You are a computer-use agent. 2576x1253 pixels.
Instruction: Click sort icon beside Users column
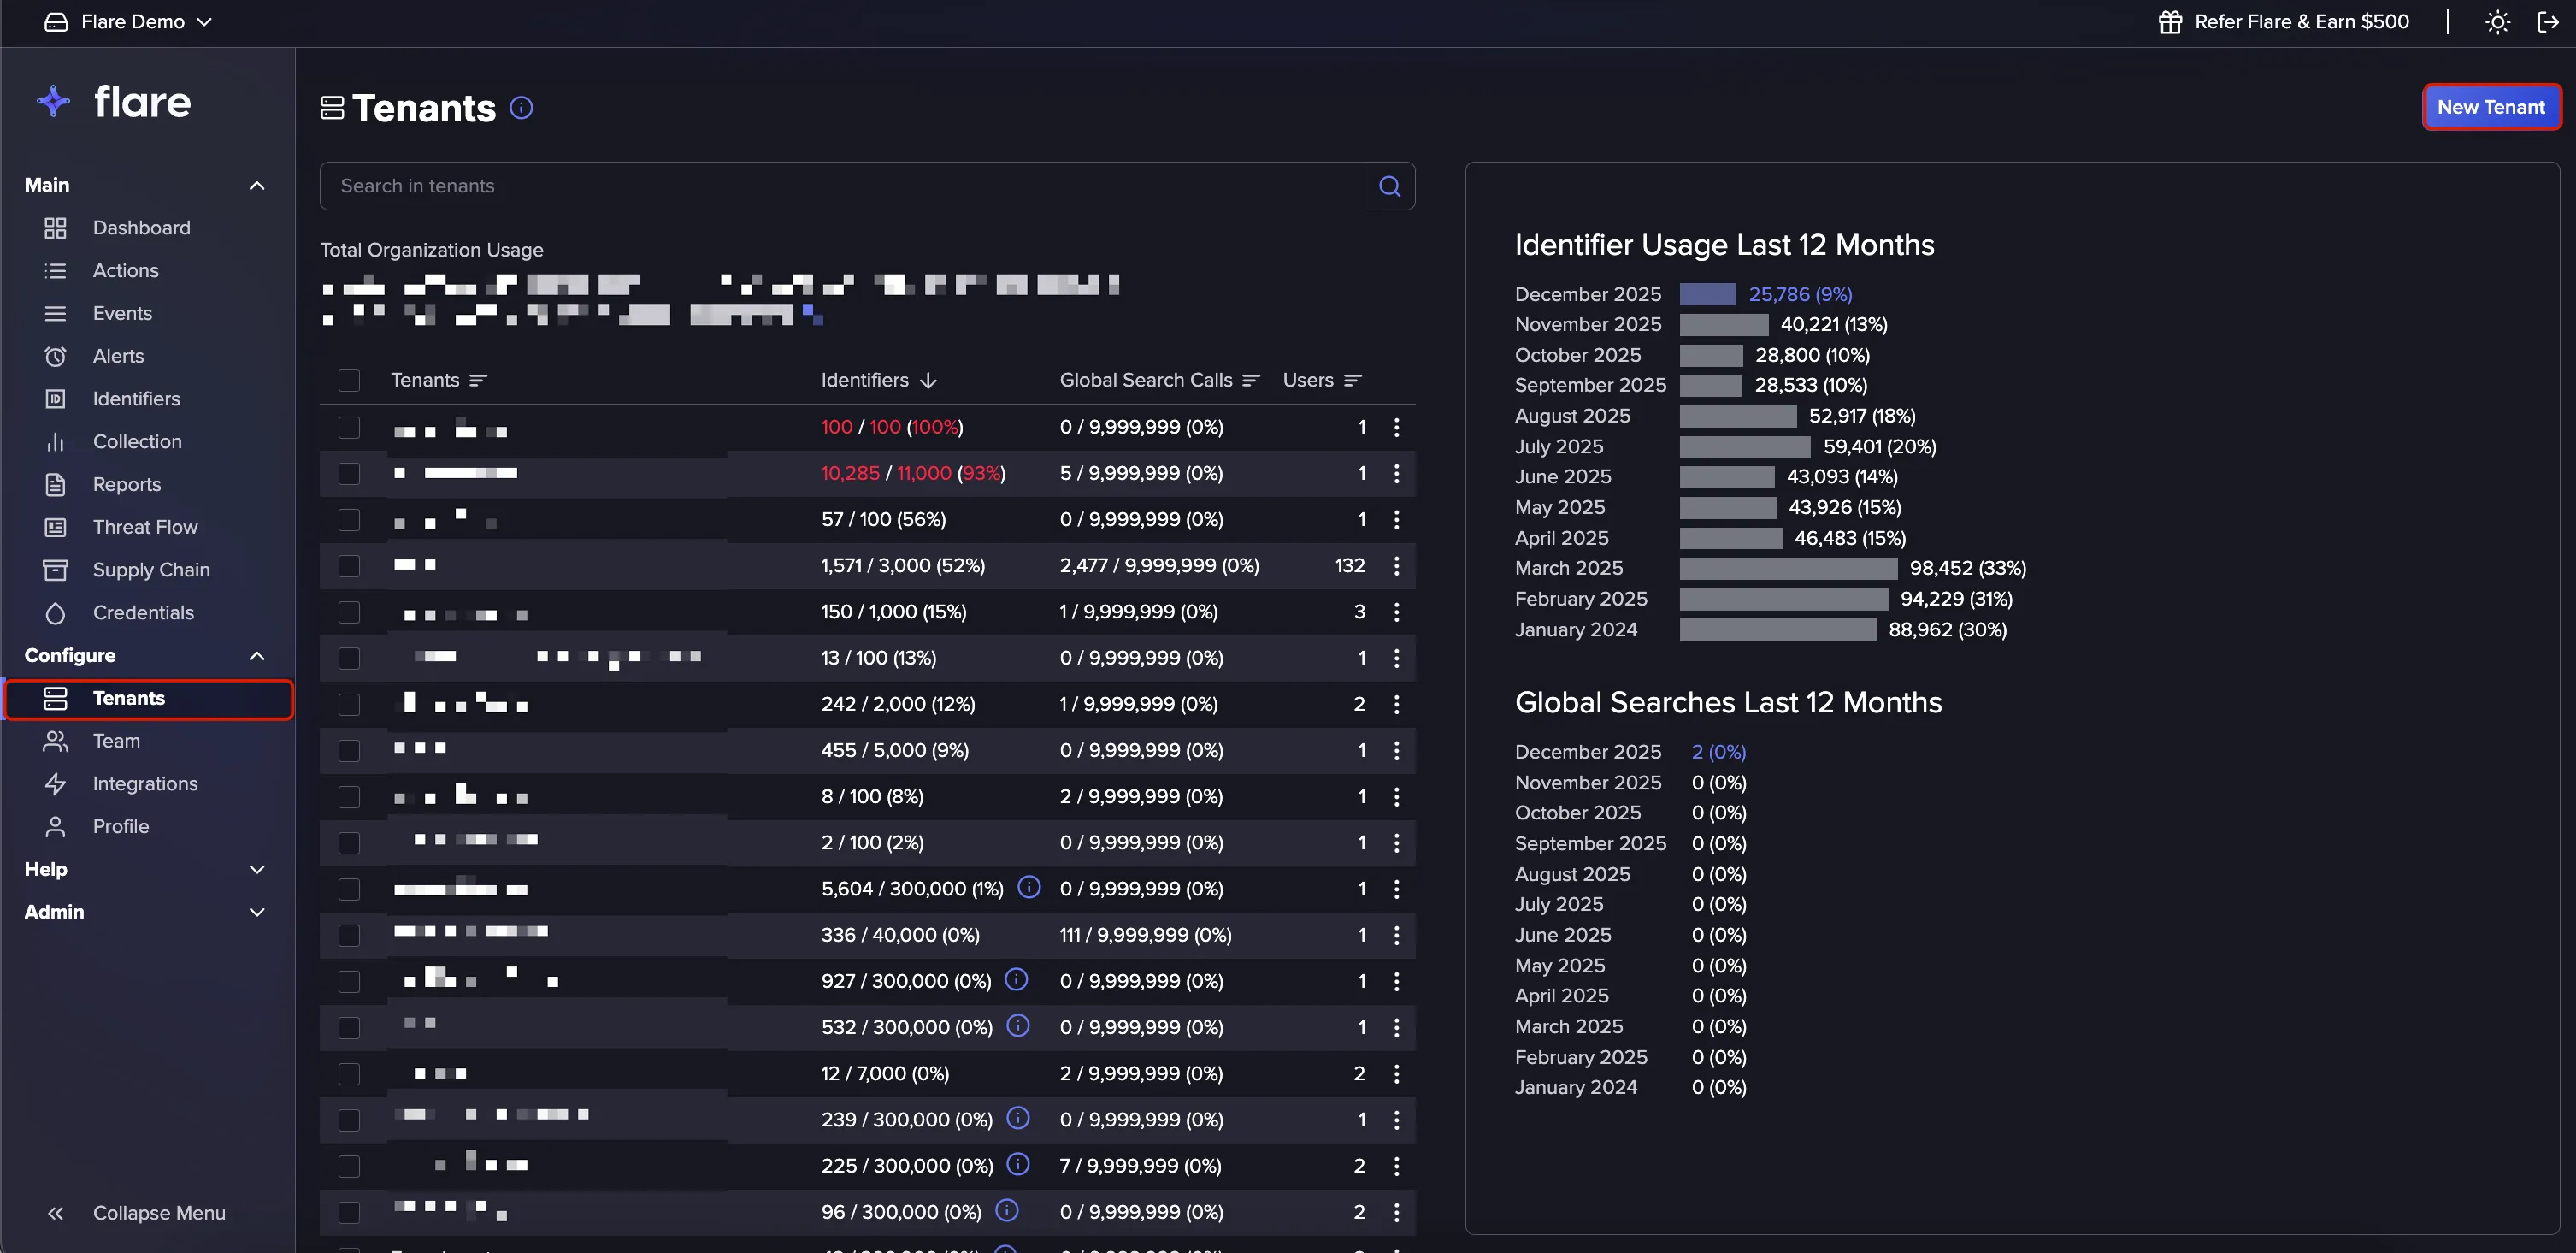(1353, 380)
